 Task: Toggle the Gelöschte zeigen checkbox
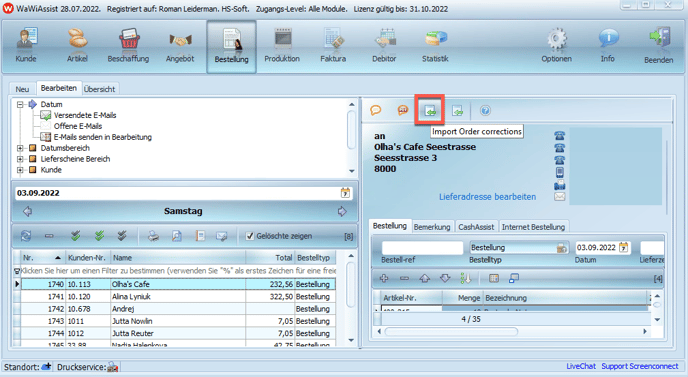click(250, 236)
